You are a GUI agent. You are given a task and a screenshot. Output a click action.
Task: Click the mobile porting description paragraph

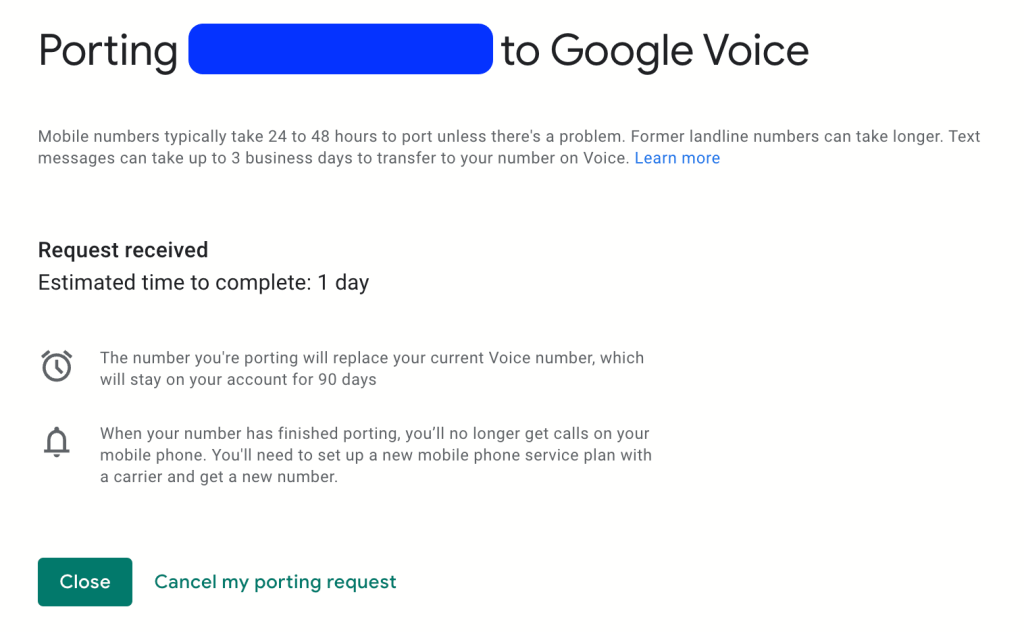[500, 146]
